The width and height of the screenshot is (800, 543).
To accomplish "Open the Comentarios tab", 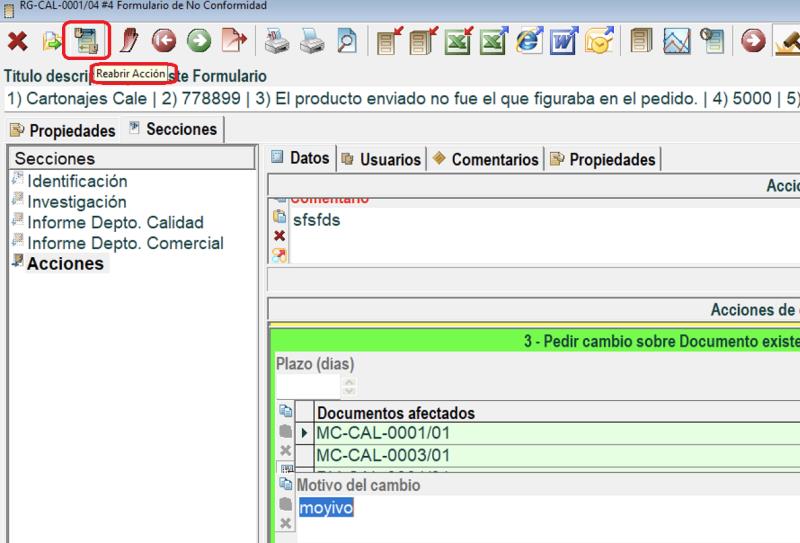I will [x=486, y=159].
